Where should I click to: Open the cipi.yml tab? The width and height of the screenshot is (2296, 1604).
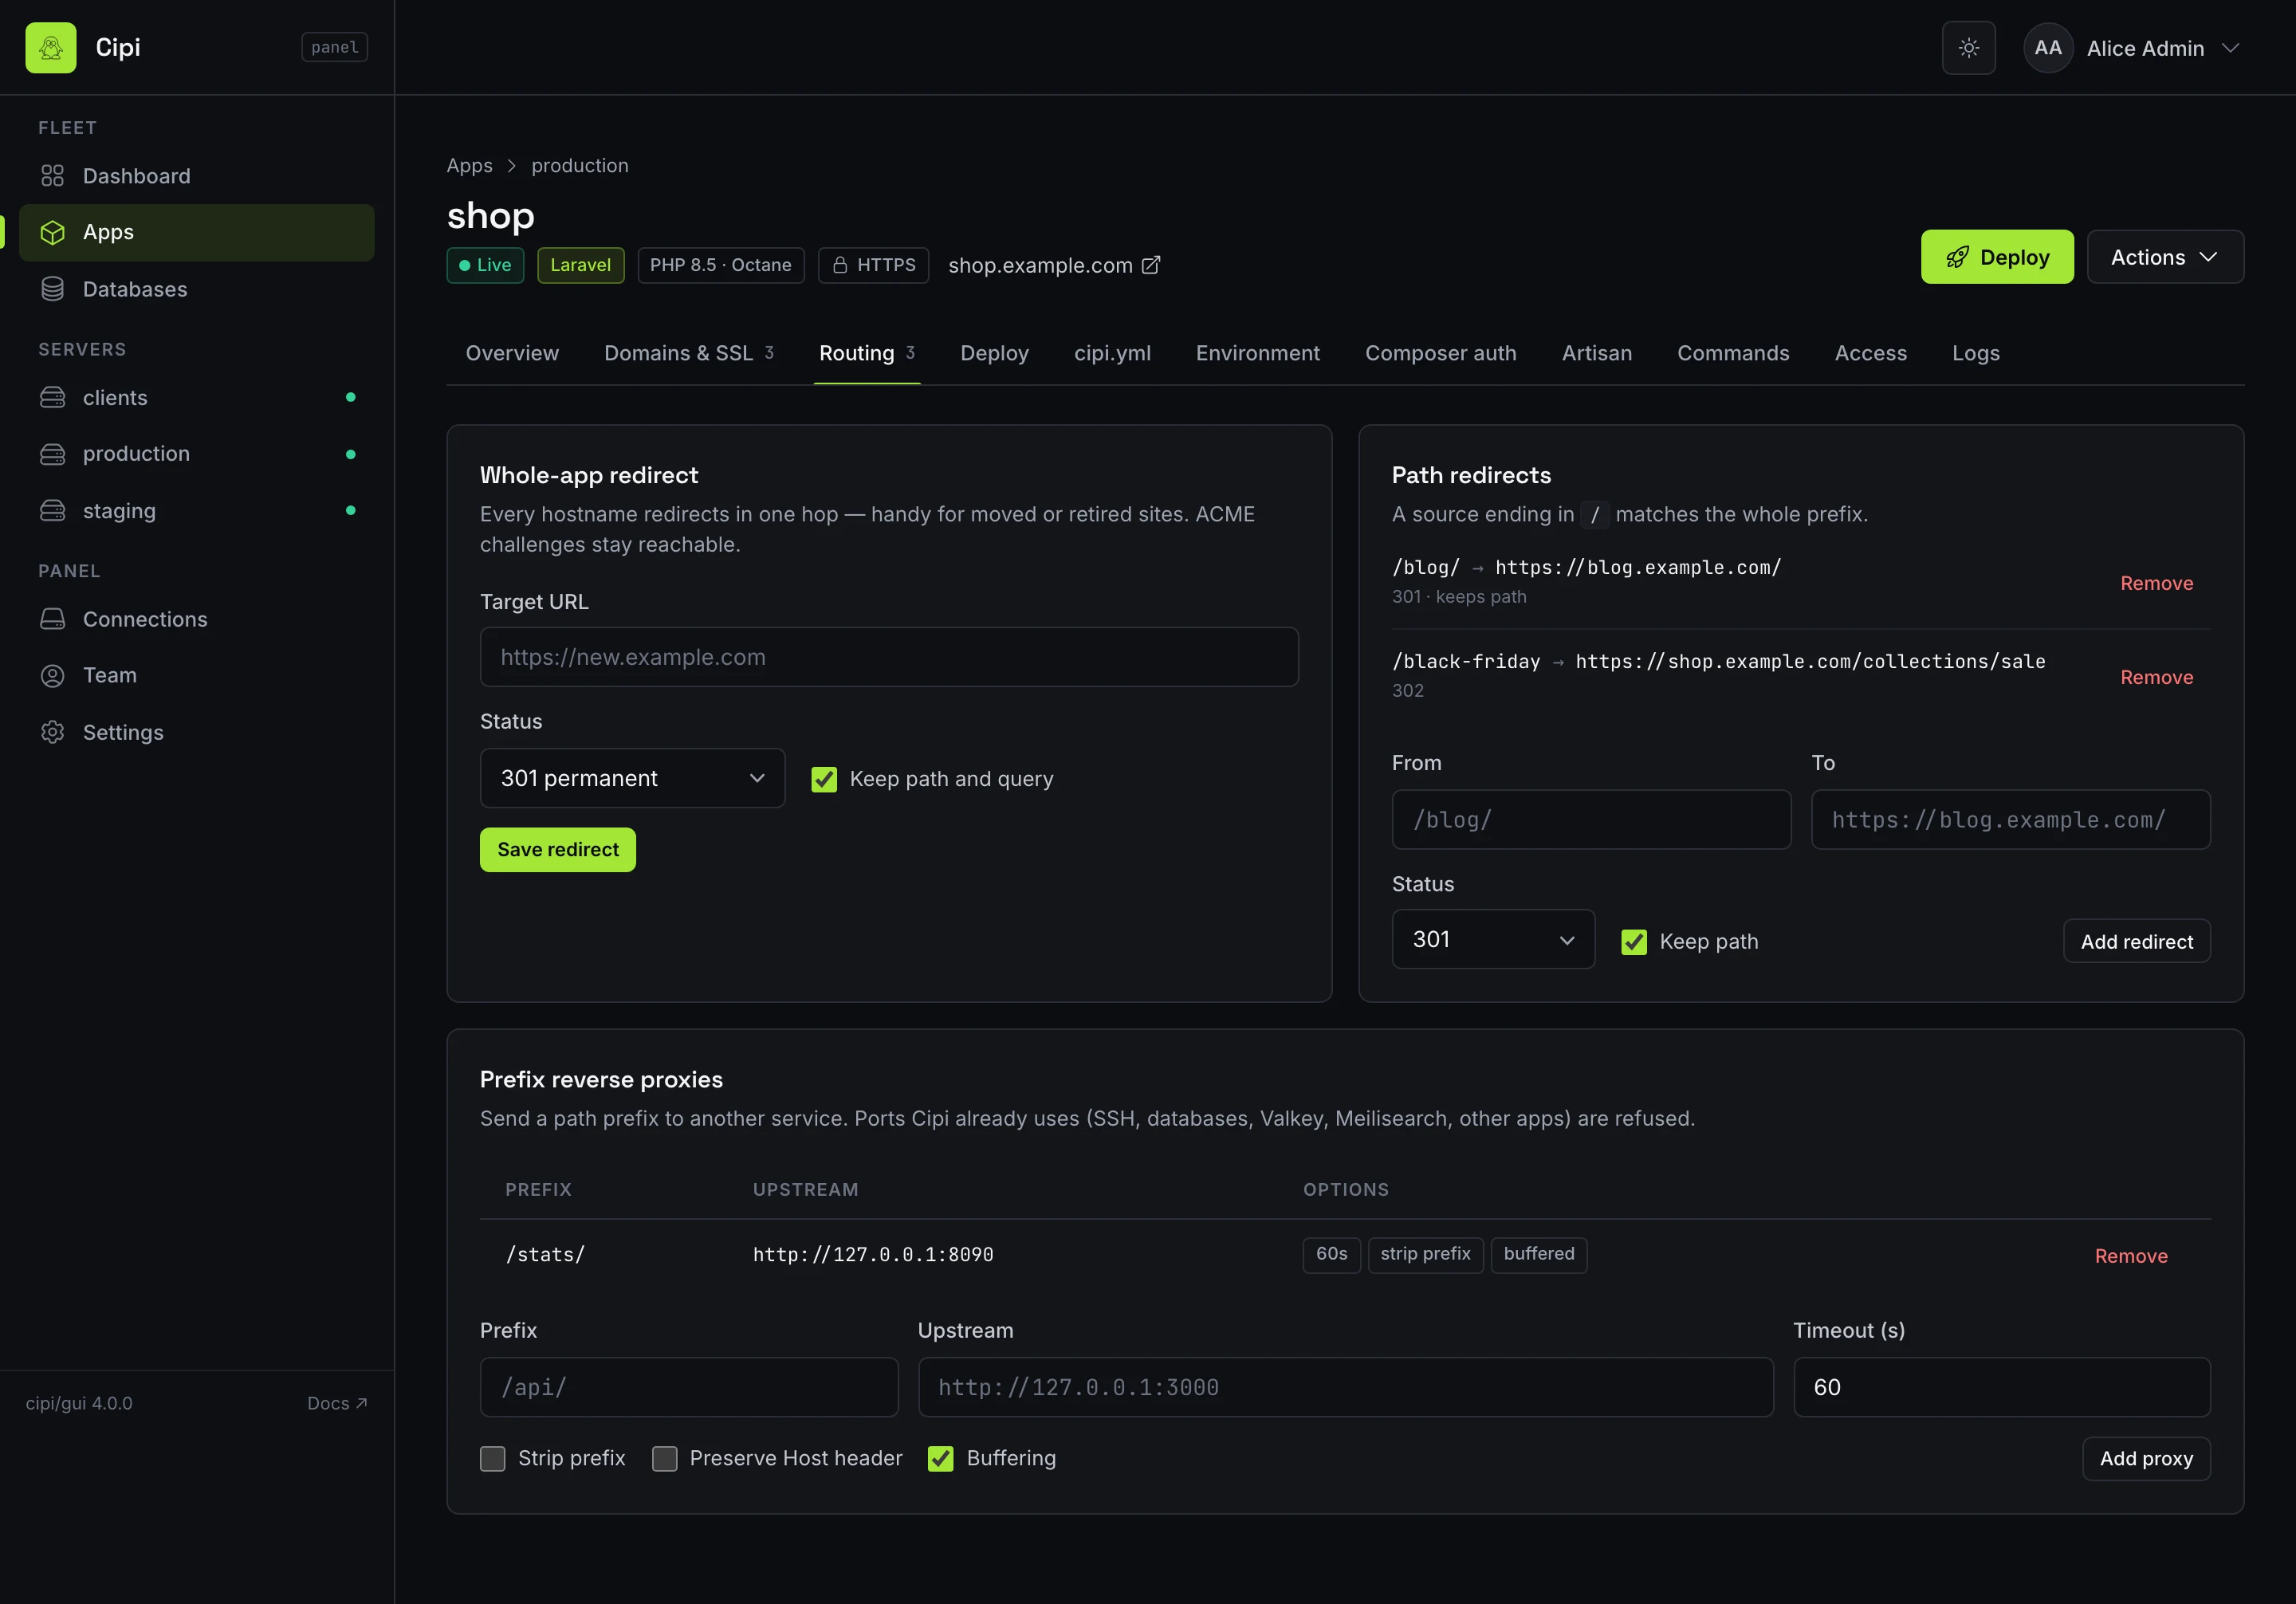pyautogui.click(x=1112, y=353)
